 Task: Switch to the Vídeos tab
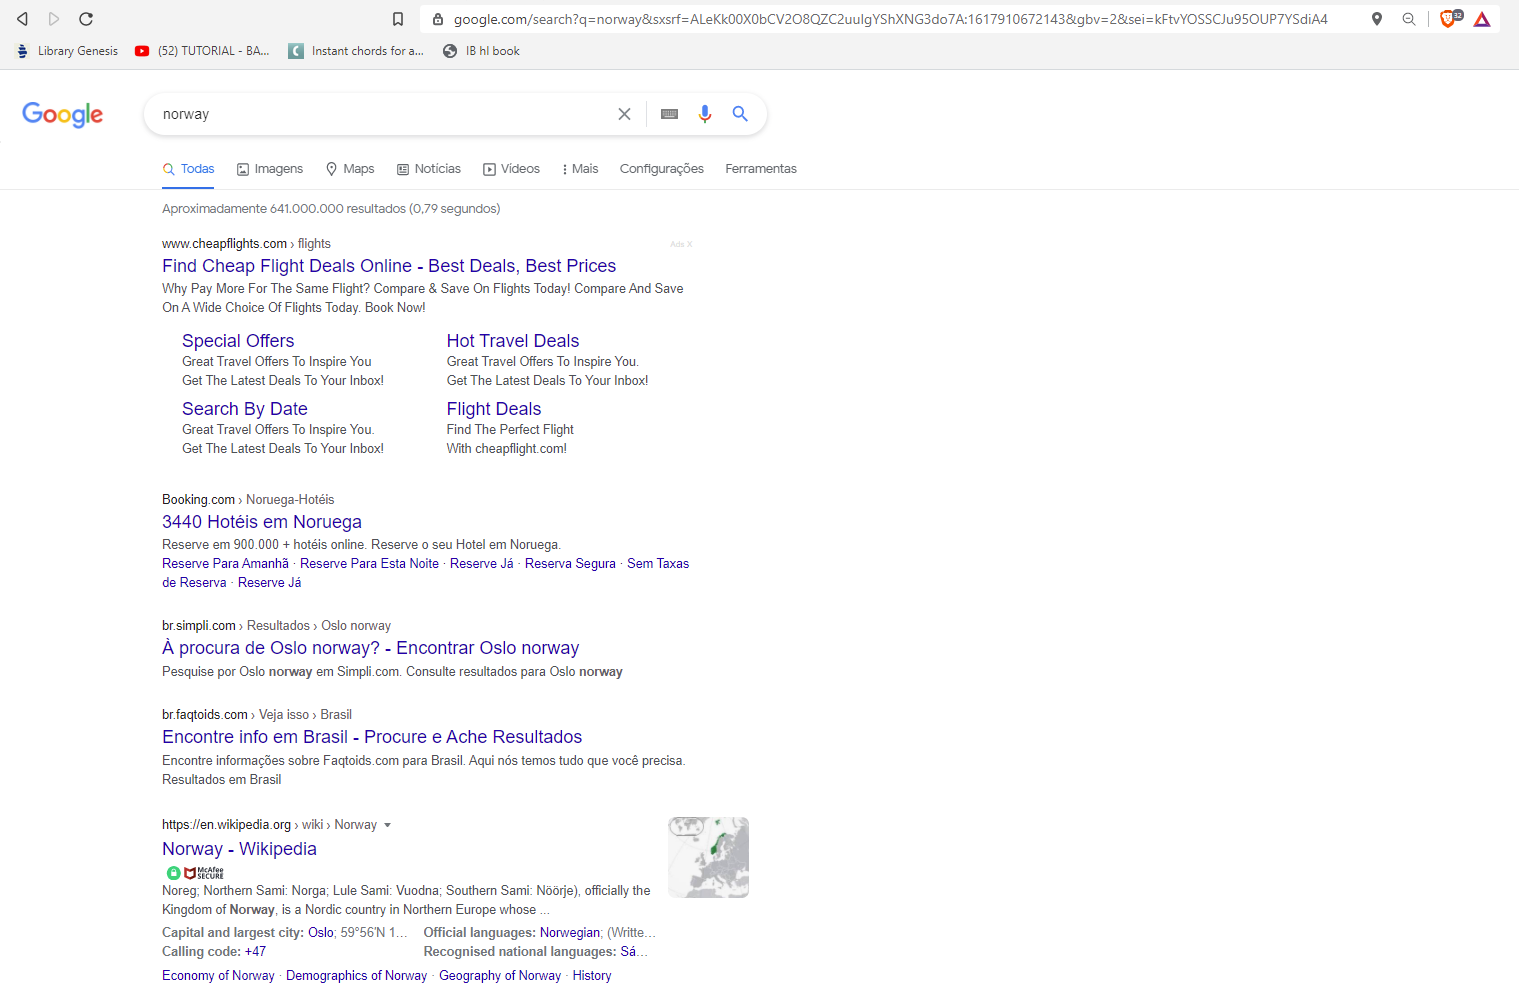[x=511, y=169]
